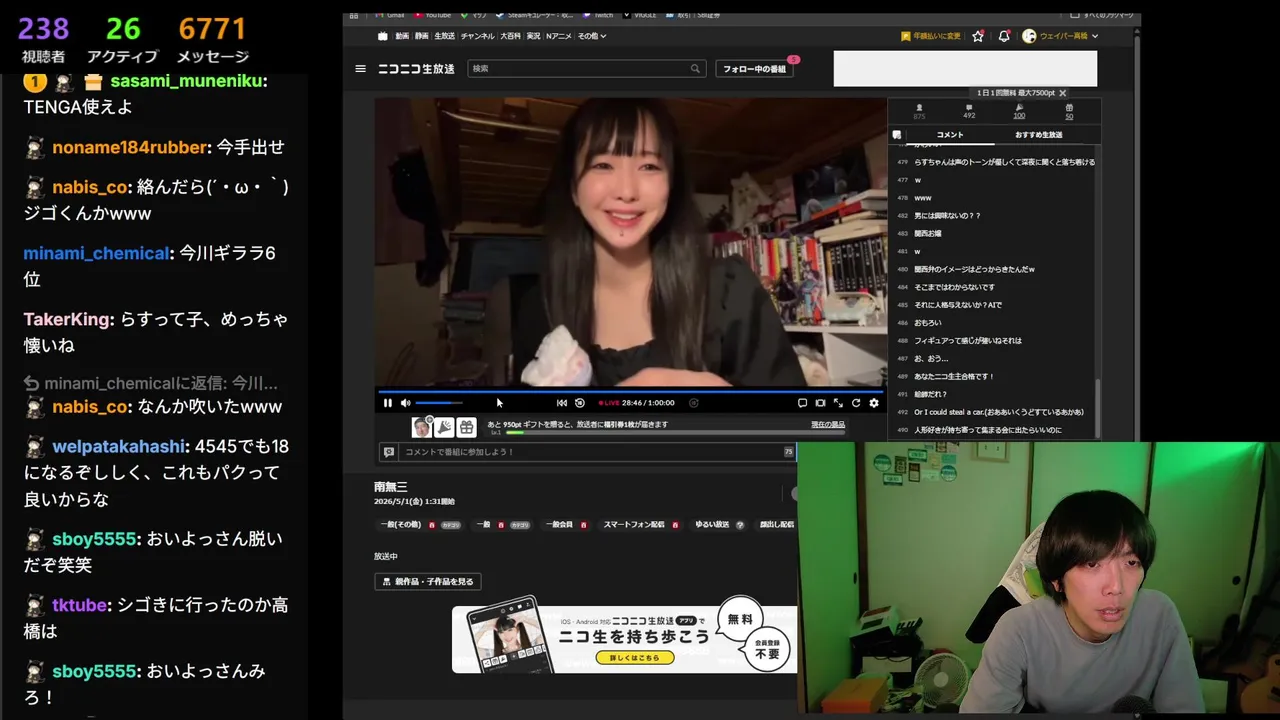Open the star favorites icon in header
This screenshot has height=720, width=1280.
coord(978,36)
